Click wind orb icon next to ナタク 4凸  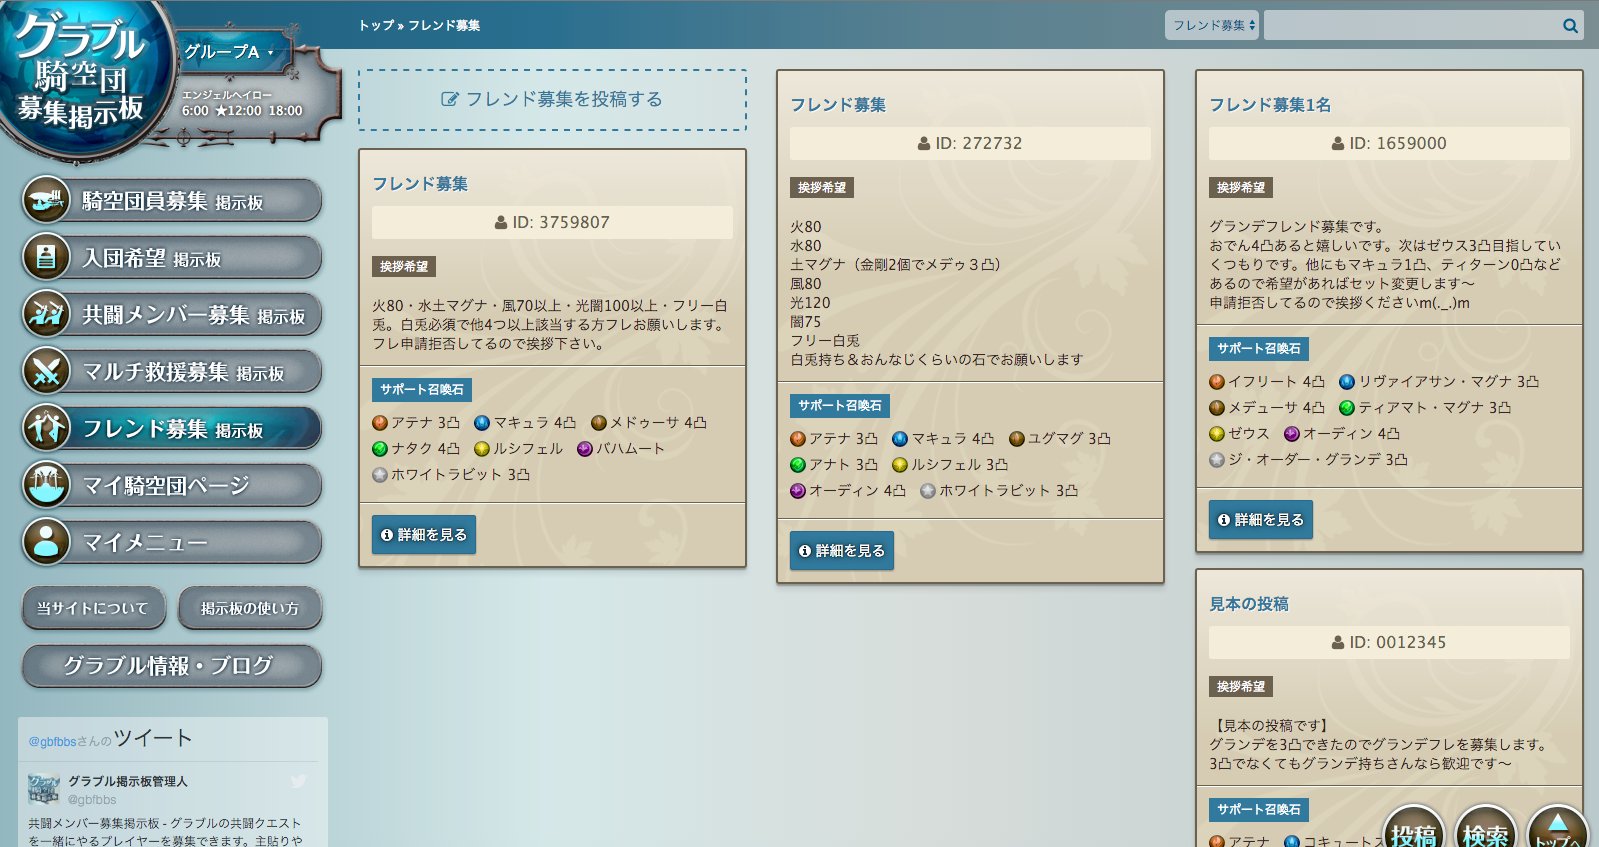point(380,449)
